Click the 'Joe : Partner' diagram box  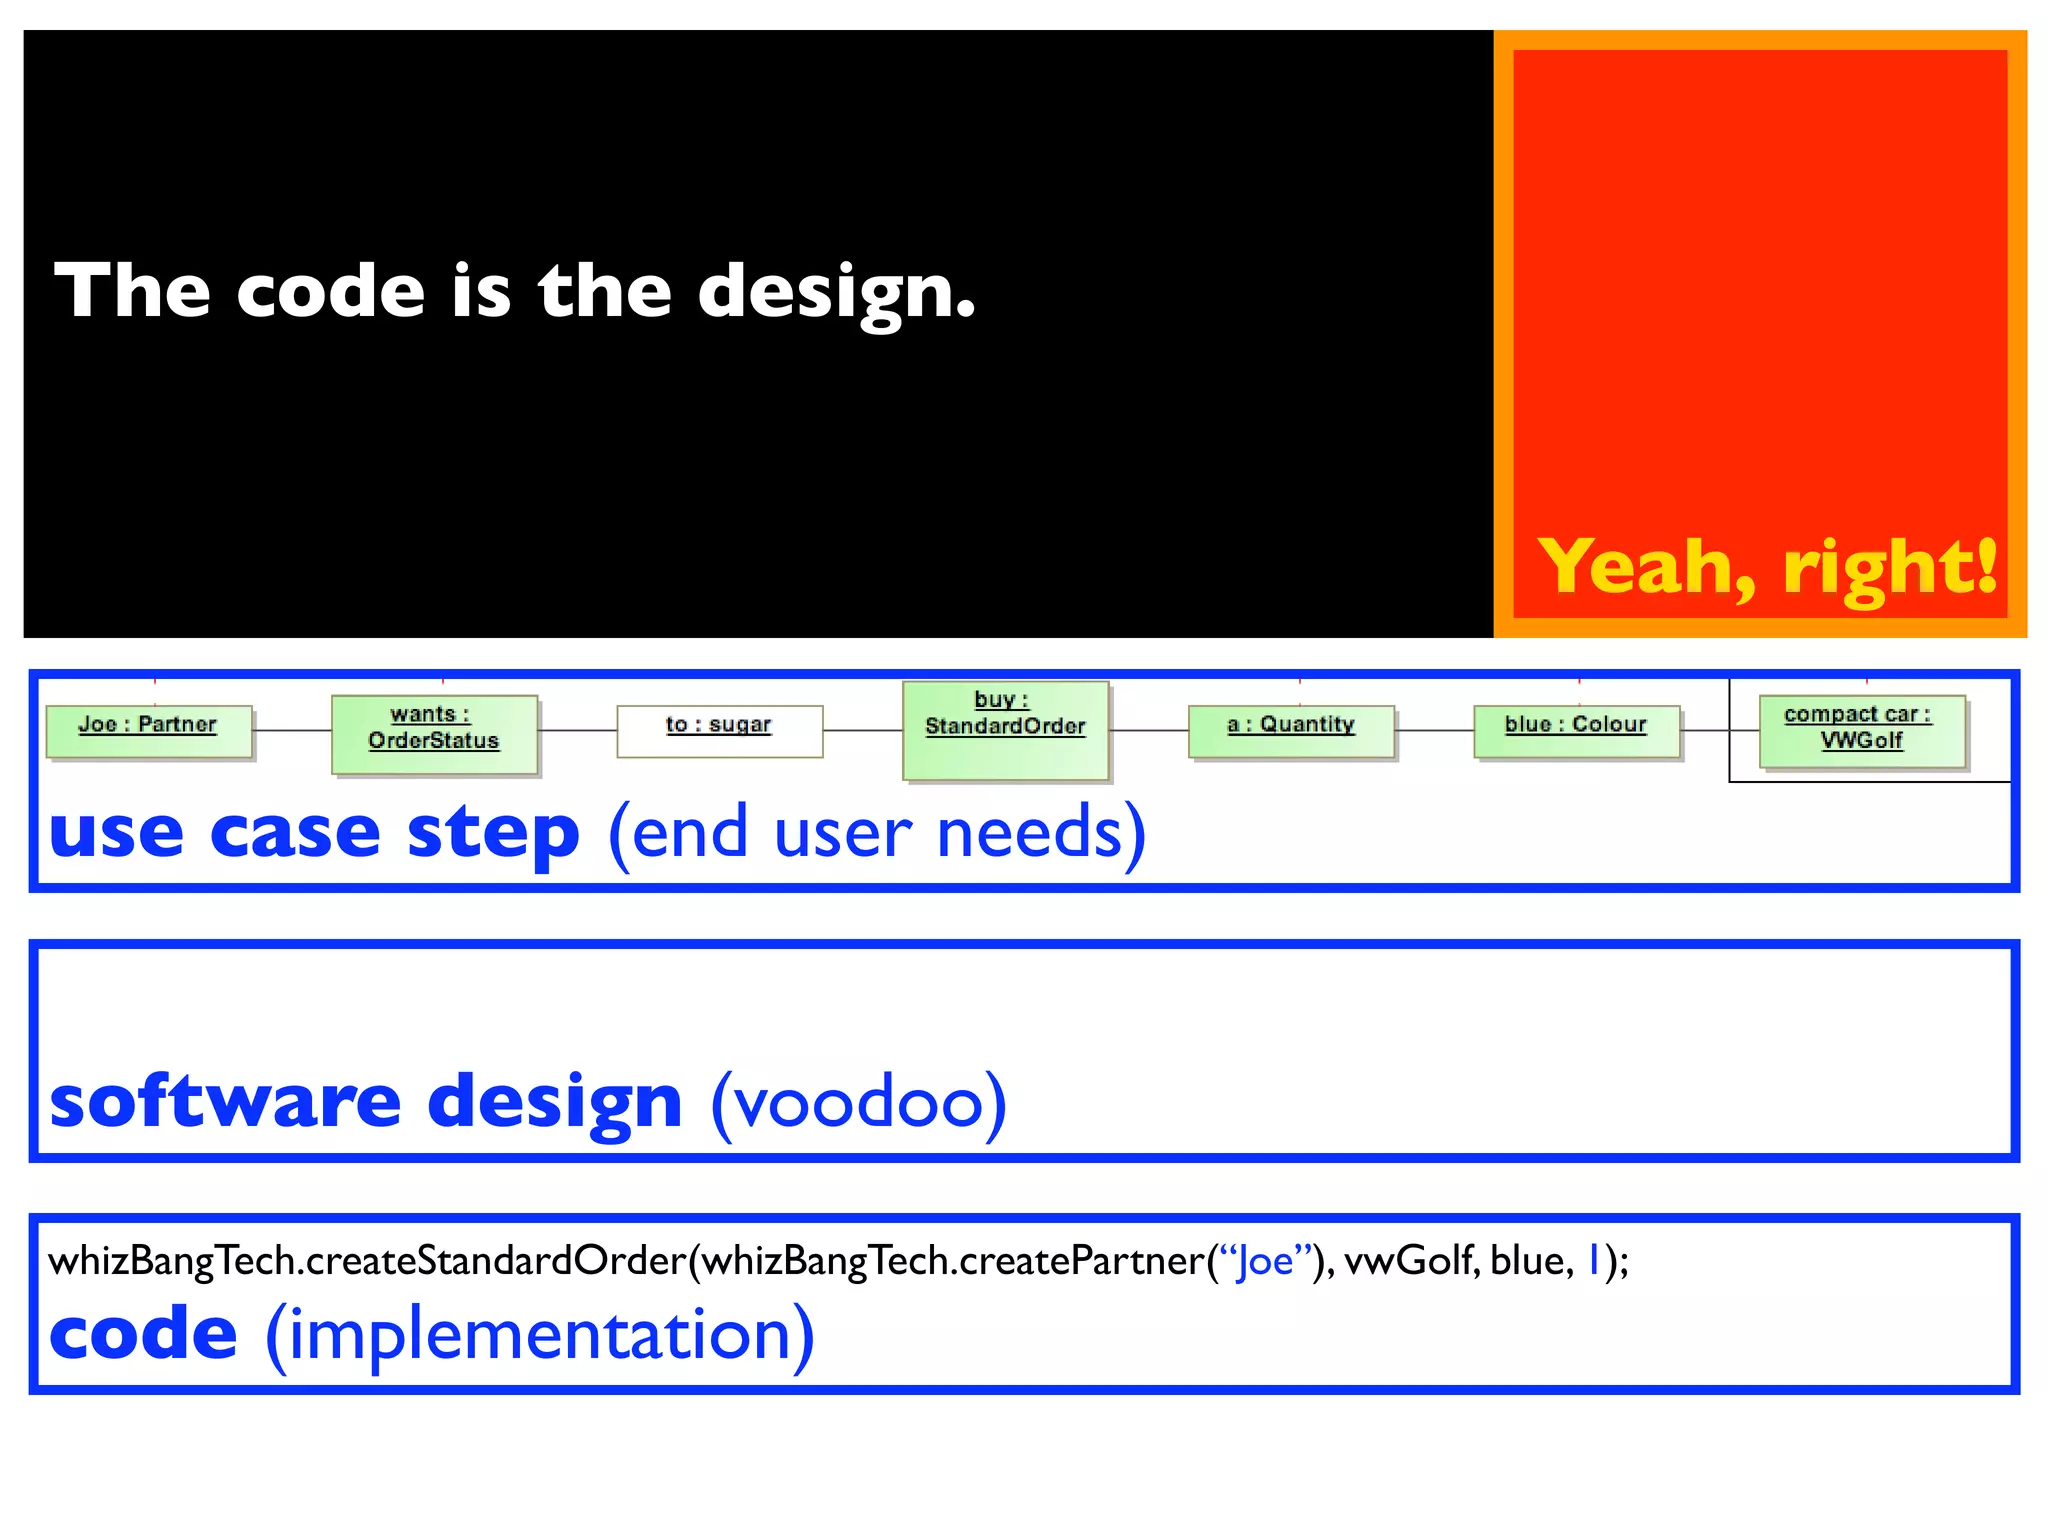coord(149,732)
